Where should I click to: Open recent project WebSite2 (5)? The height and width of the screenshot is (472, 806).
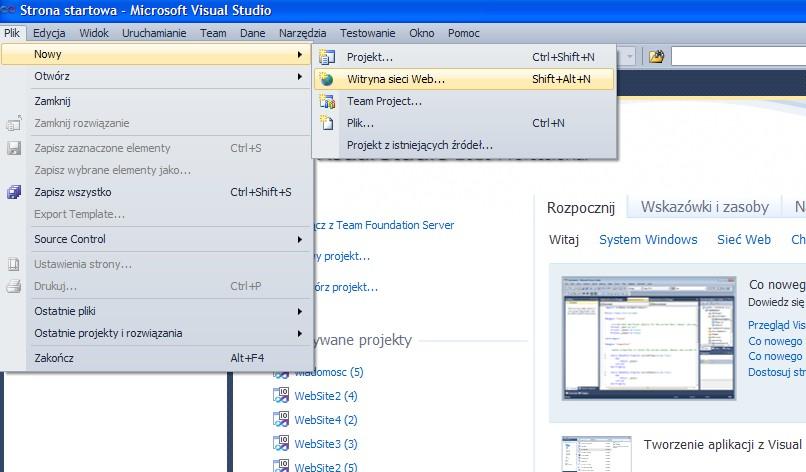coord(326,466)
